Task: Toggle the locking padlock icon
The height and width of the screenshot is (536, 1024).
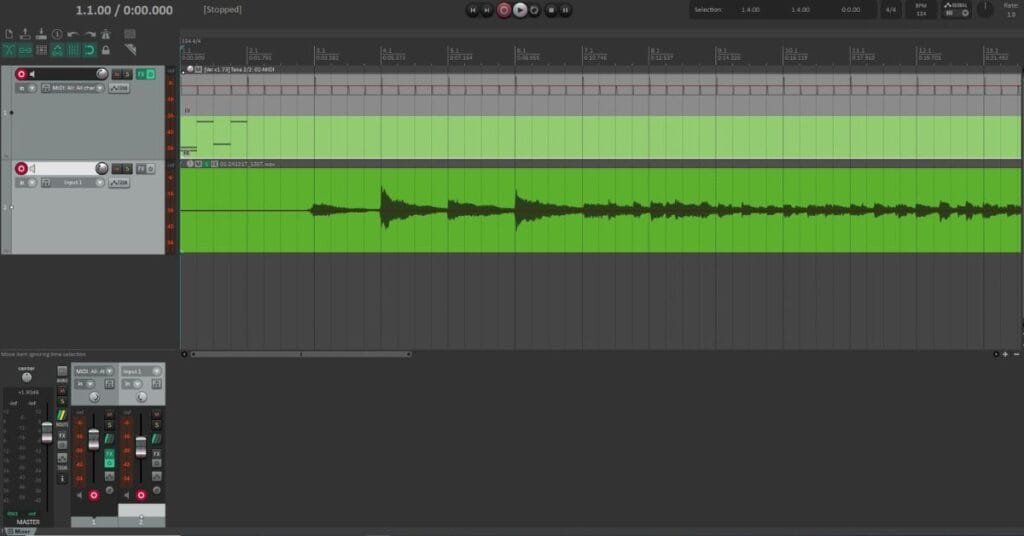Action: pos(106,50)
